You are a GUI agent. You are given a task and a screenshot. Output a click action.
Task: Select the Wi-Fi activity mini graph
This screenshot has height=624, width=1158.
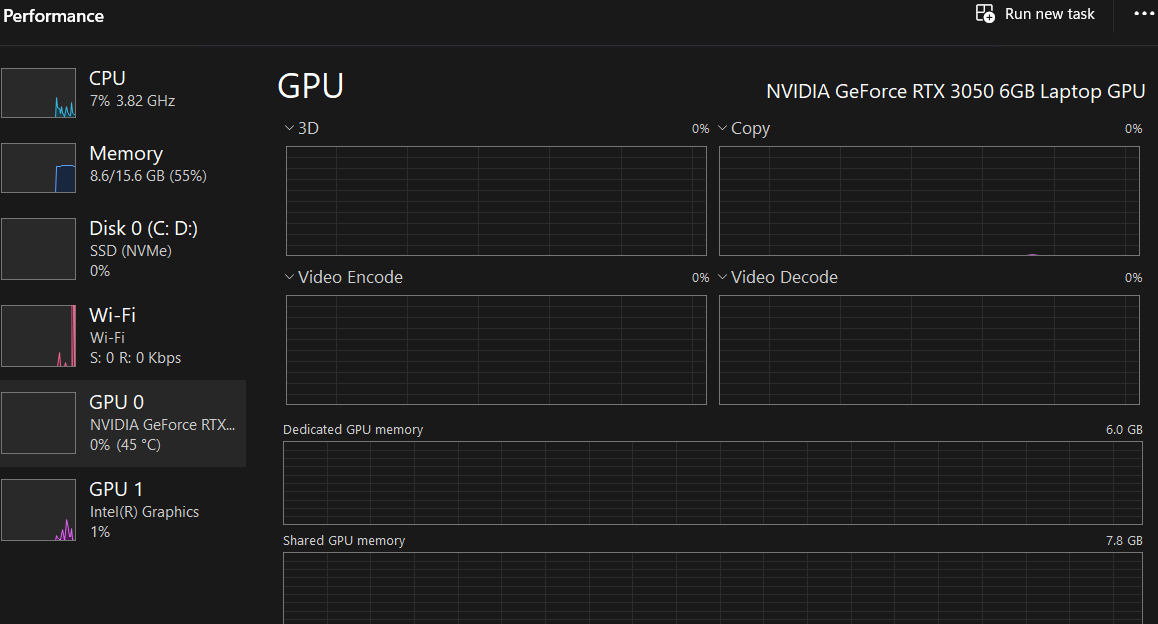click(x=38, y=336)
